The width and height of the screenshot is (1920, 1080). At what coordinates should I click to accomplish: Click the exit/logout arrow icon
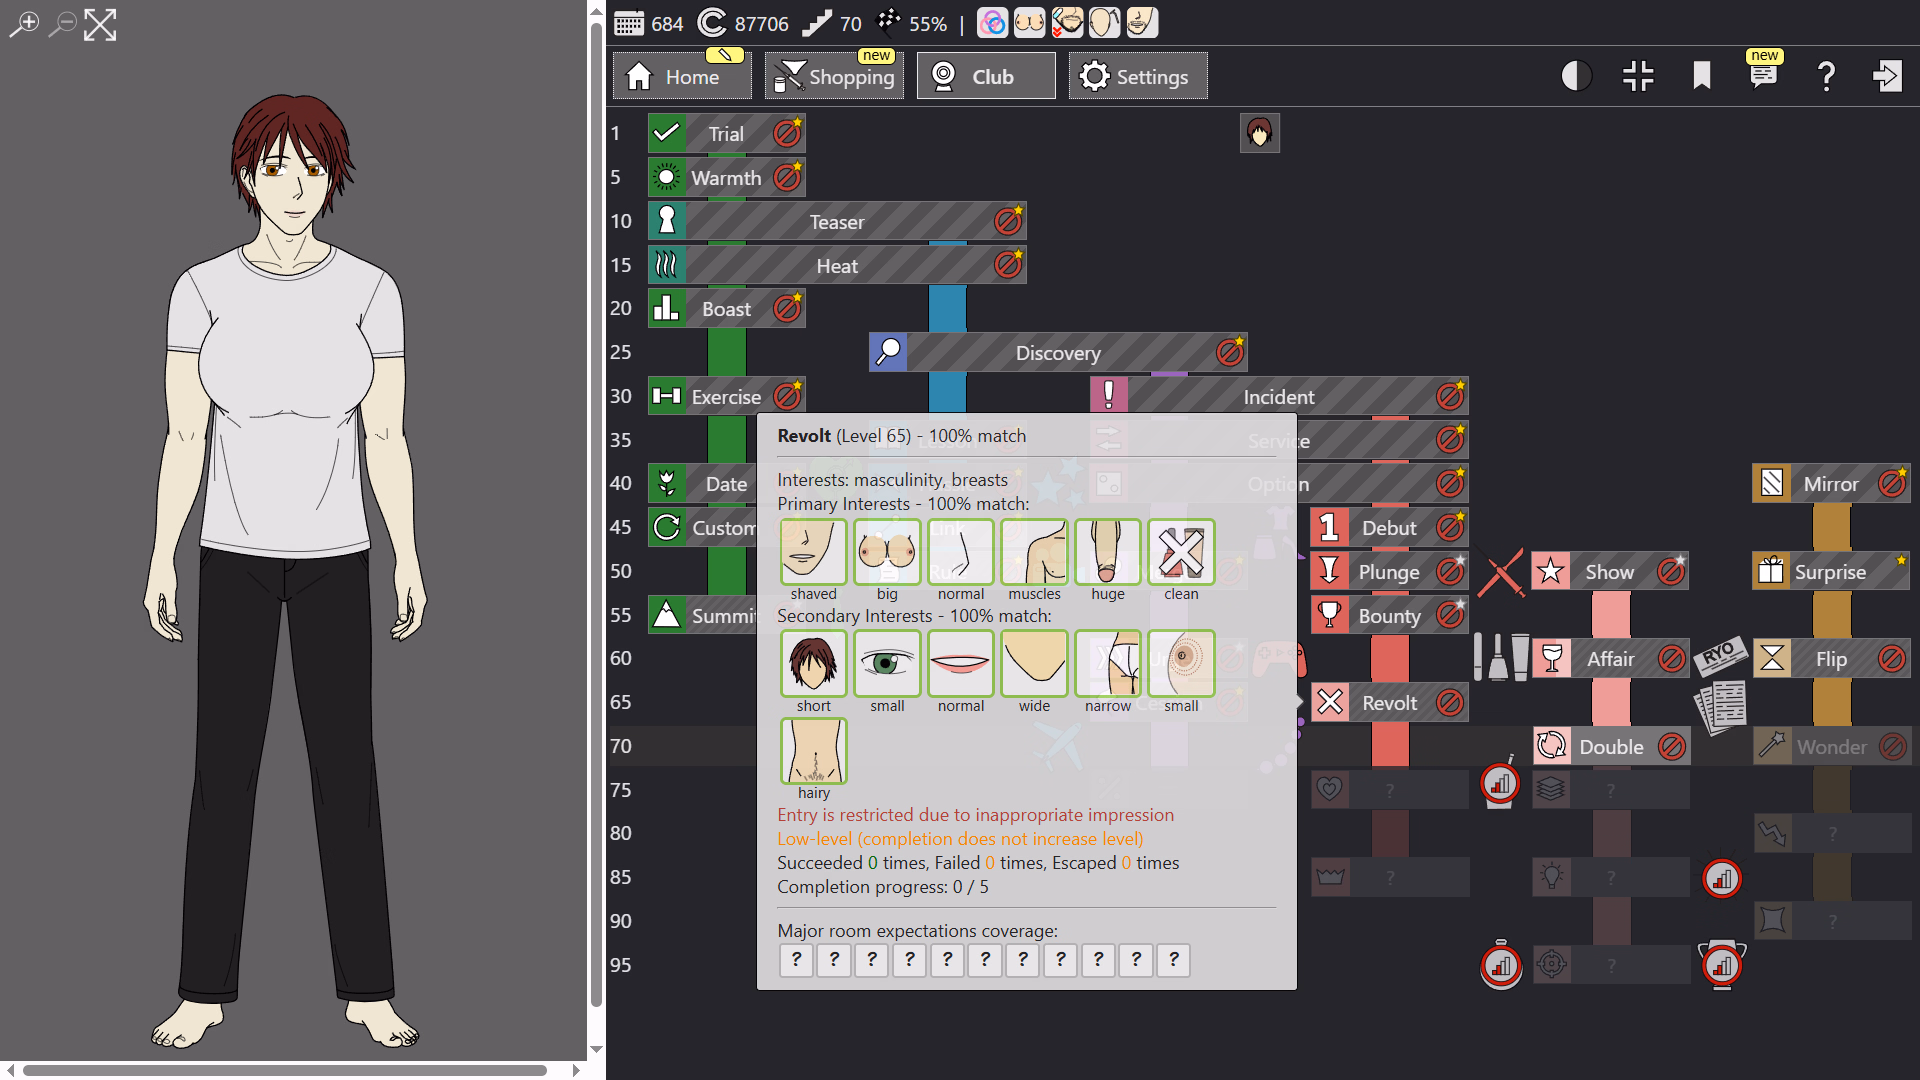pyautogui.click(x=1887, y=76)
